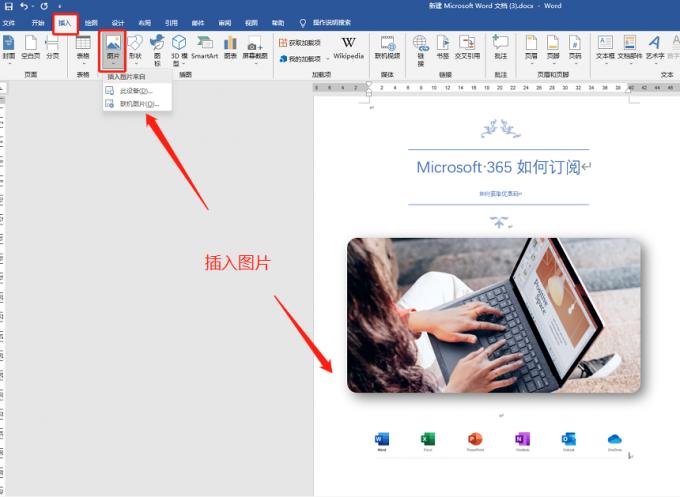This screenshot has width=680, height=497.
Task: Switch to the Design (设计) tab
Action: pyautogui.click(x=118, y=23)
